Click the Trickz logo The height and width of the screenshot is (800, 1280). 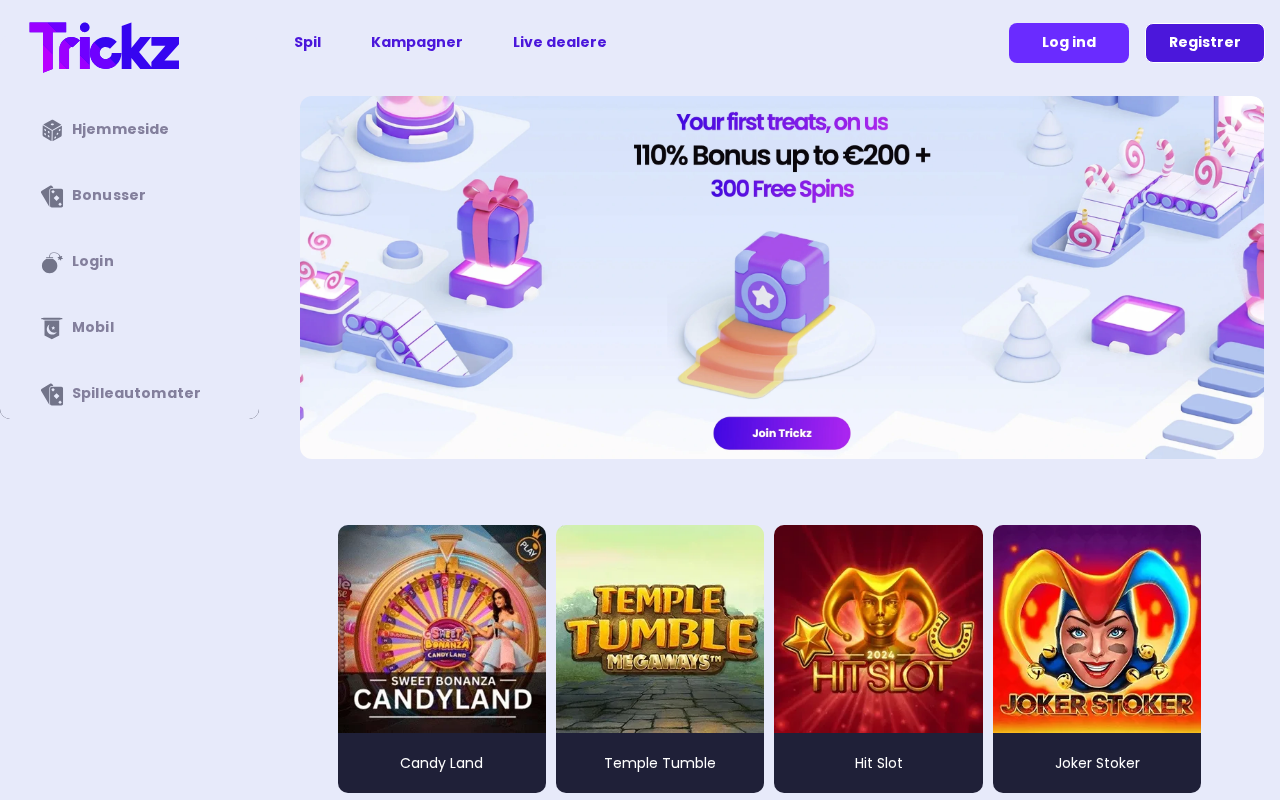point(104,47)
